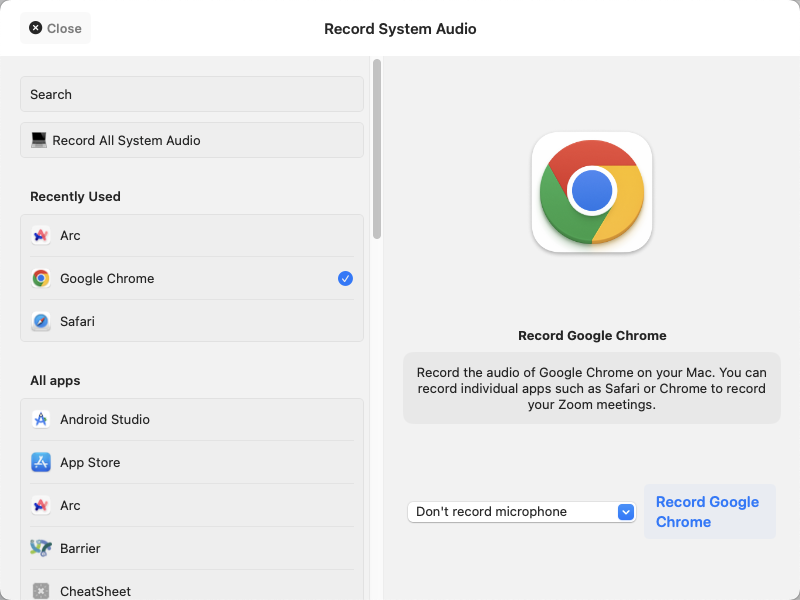800x600 pixels.
Task: Toggle the blue checkmark next to Google Chrome
Action: pos(345,279)
